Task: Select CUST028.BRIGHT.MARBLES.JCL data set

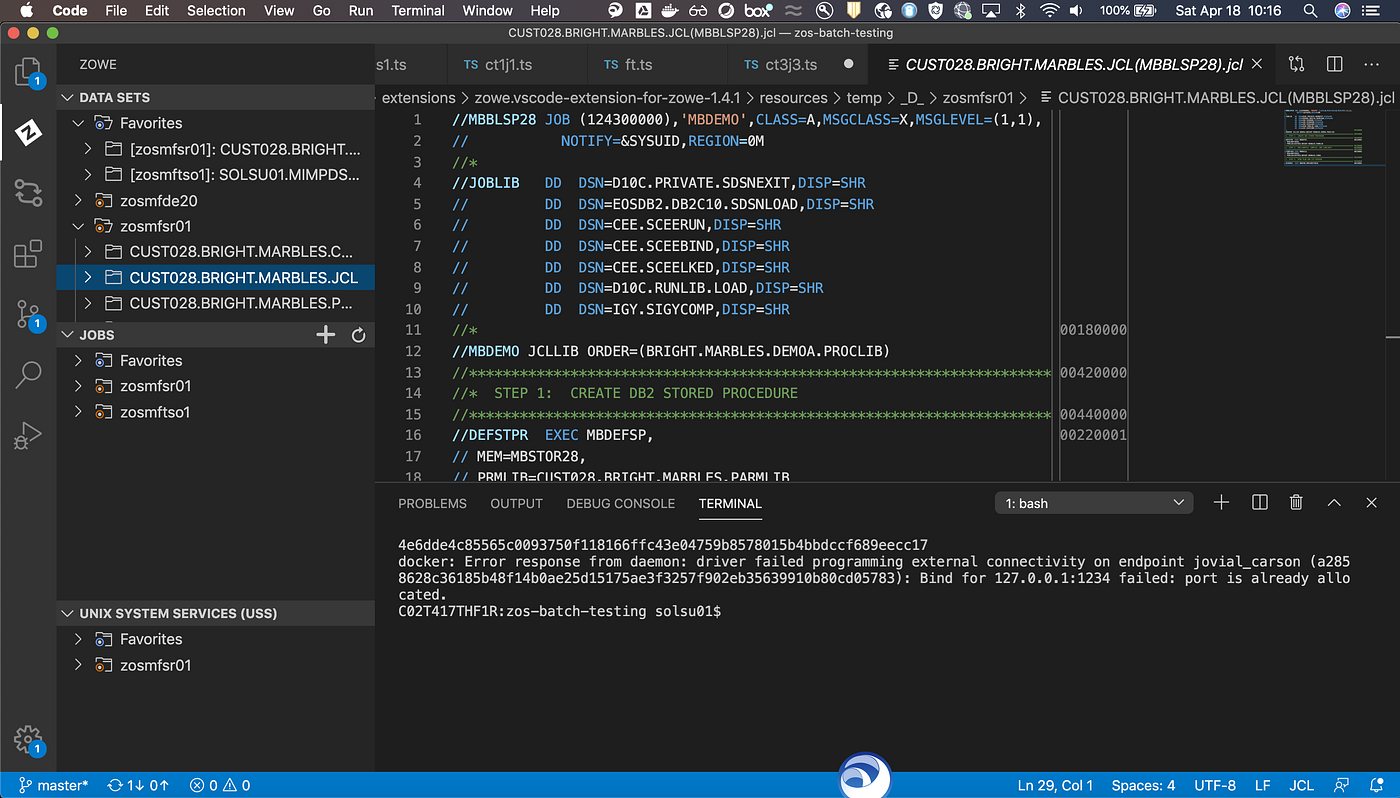Action: pyautogui.click(x=243, y=277)
